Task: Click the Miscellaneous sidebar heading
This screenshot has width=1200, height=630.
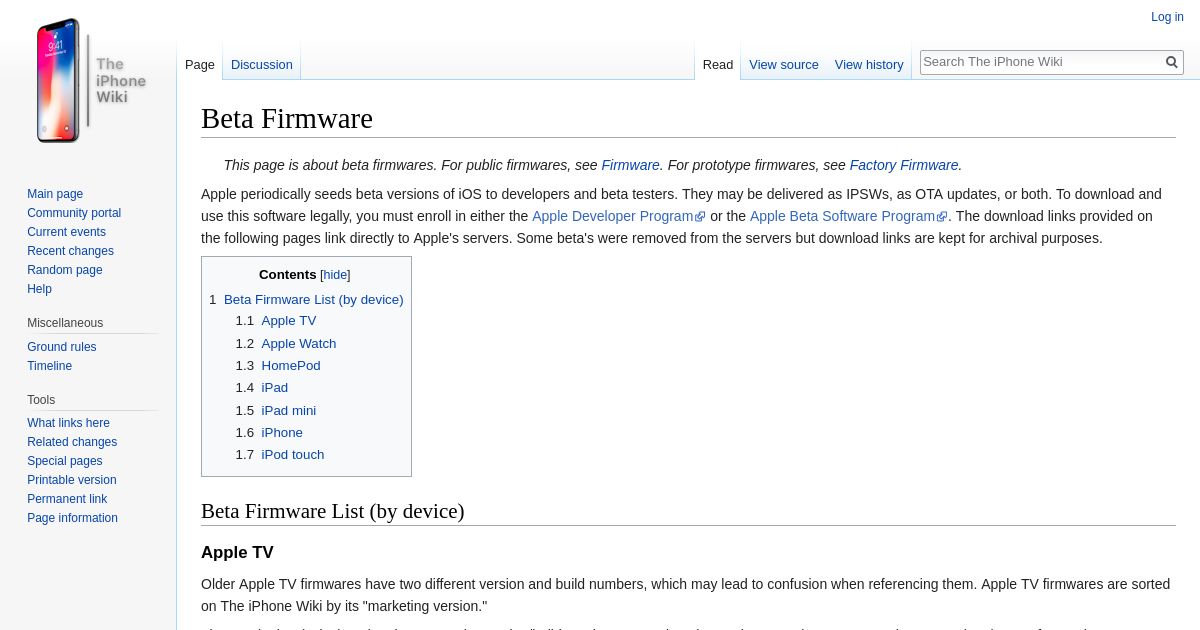Action: (x=65, y=323)
